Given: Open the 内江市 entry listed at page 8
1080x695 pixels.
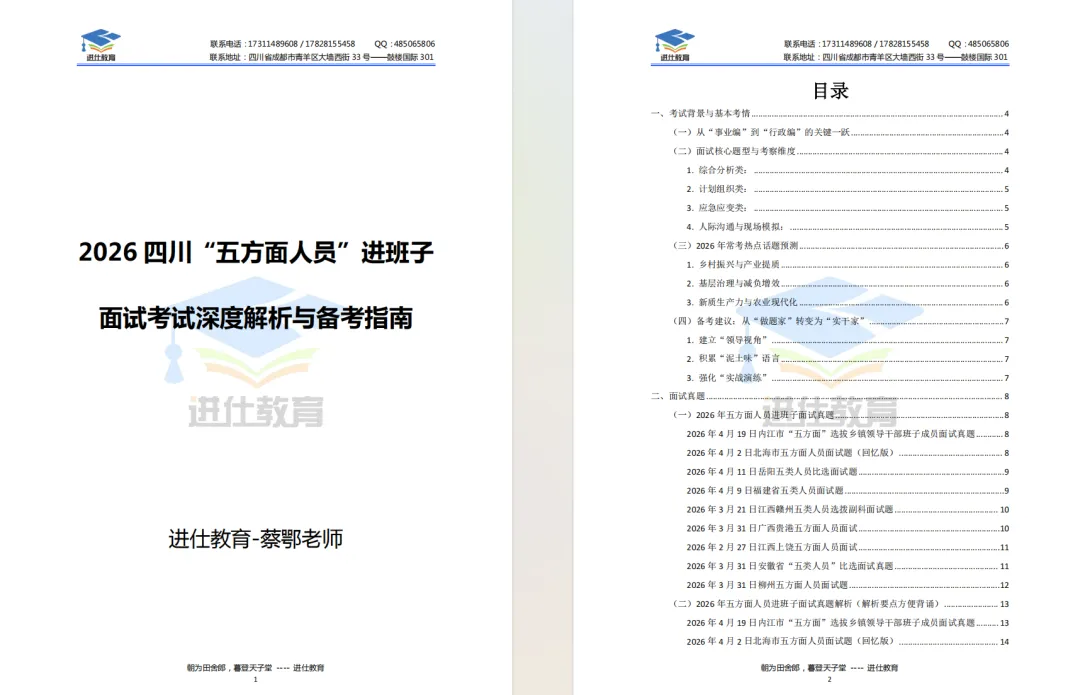Looking at the screenshot, I should tap(847, 434).
